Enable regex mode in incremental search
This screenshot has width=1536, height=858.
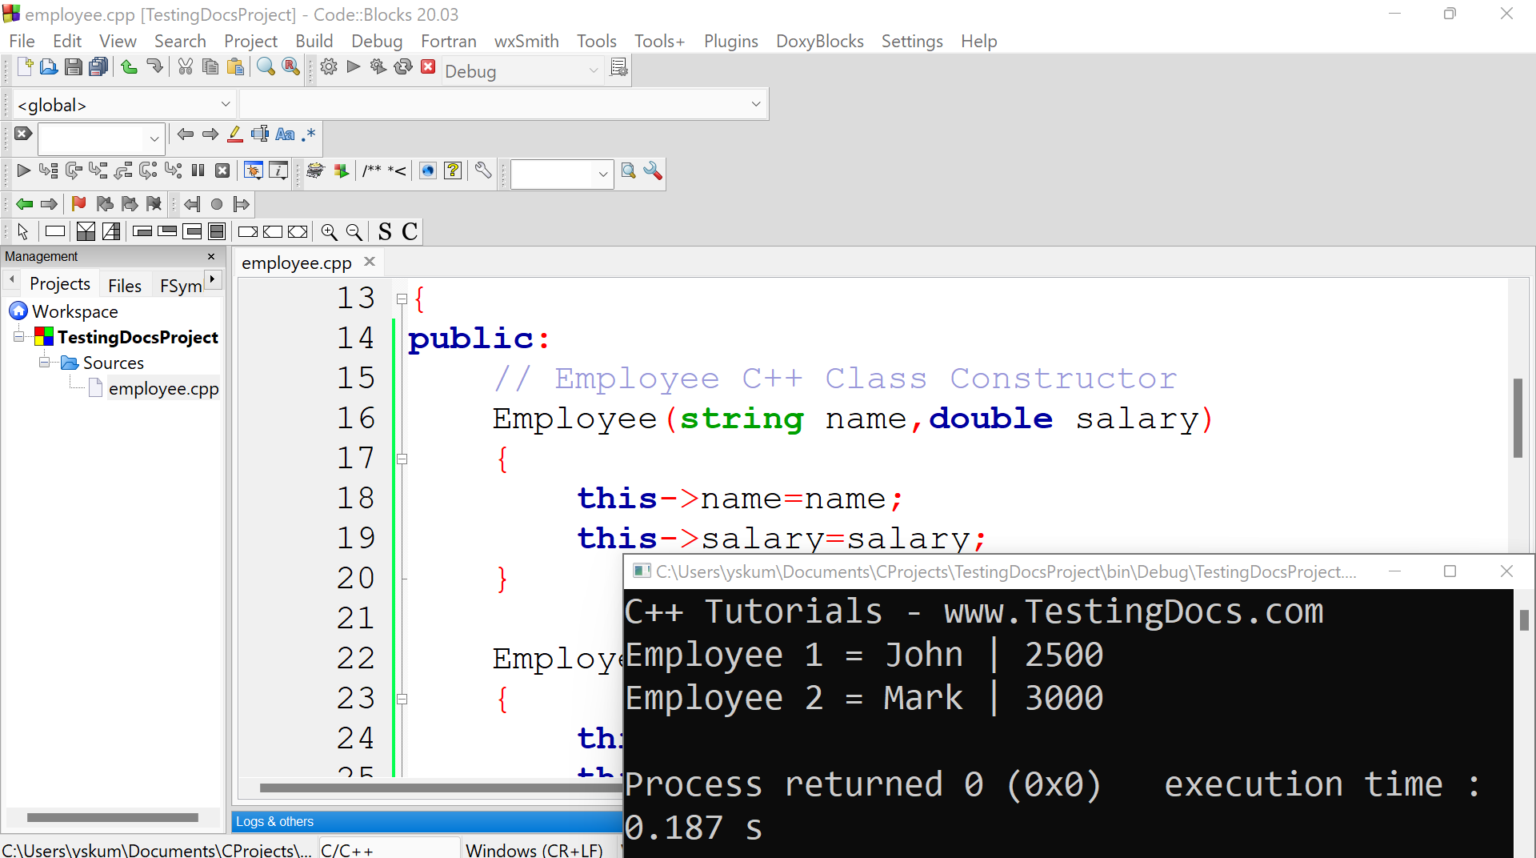307,135
